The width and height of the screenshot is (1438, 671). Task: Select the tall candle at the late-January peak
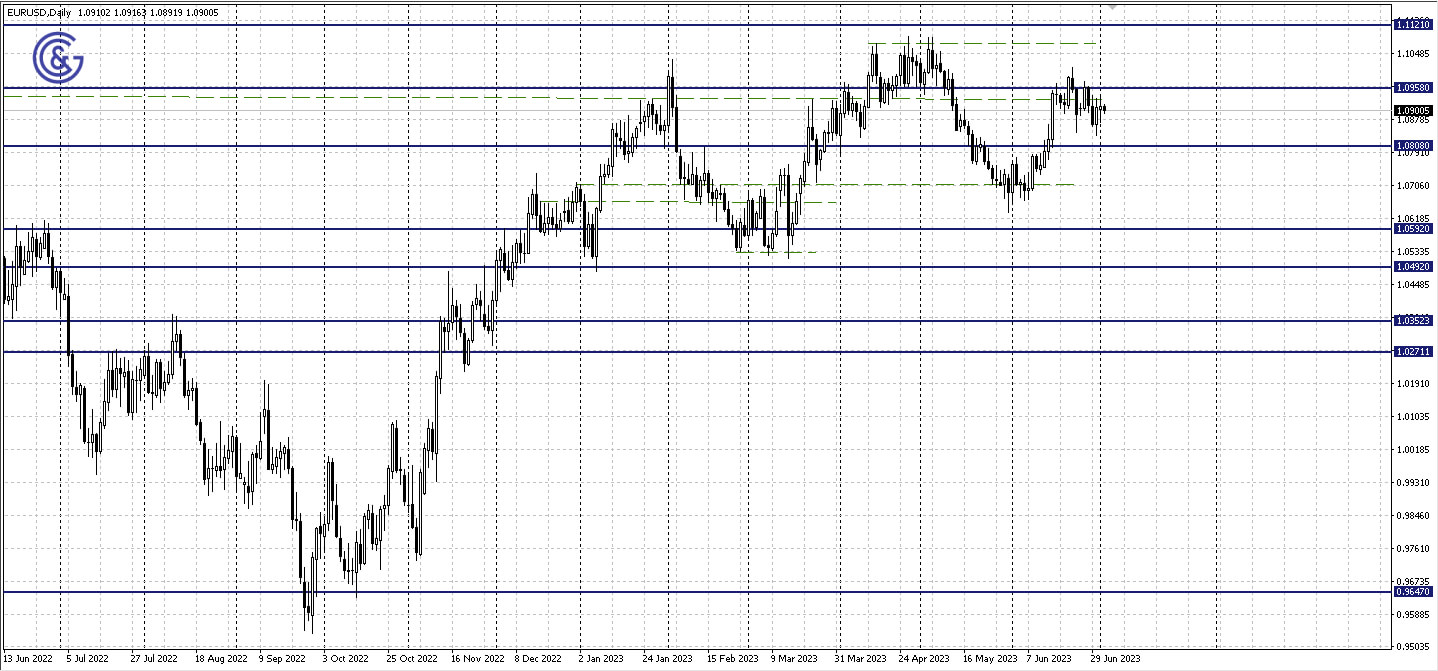[x=671, y=90]
